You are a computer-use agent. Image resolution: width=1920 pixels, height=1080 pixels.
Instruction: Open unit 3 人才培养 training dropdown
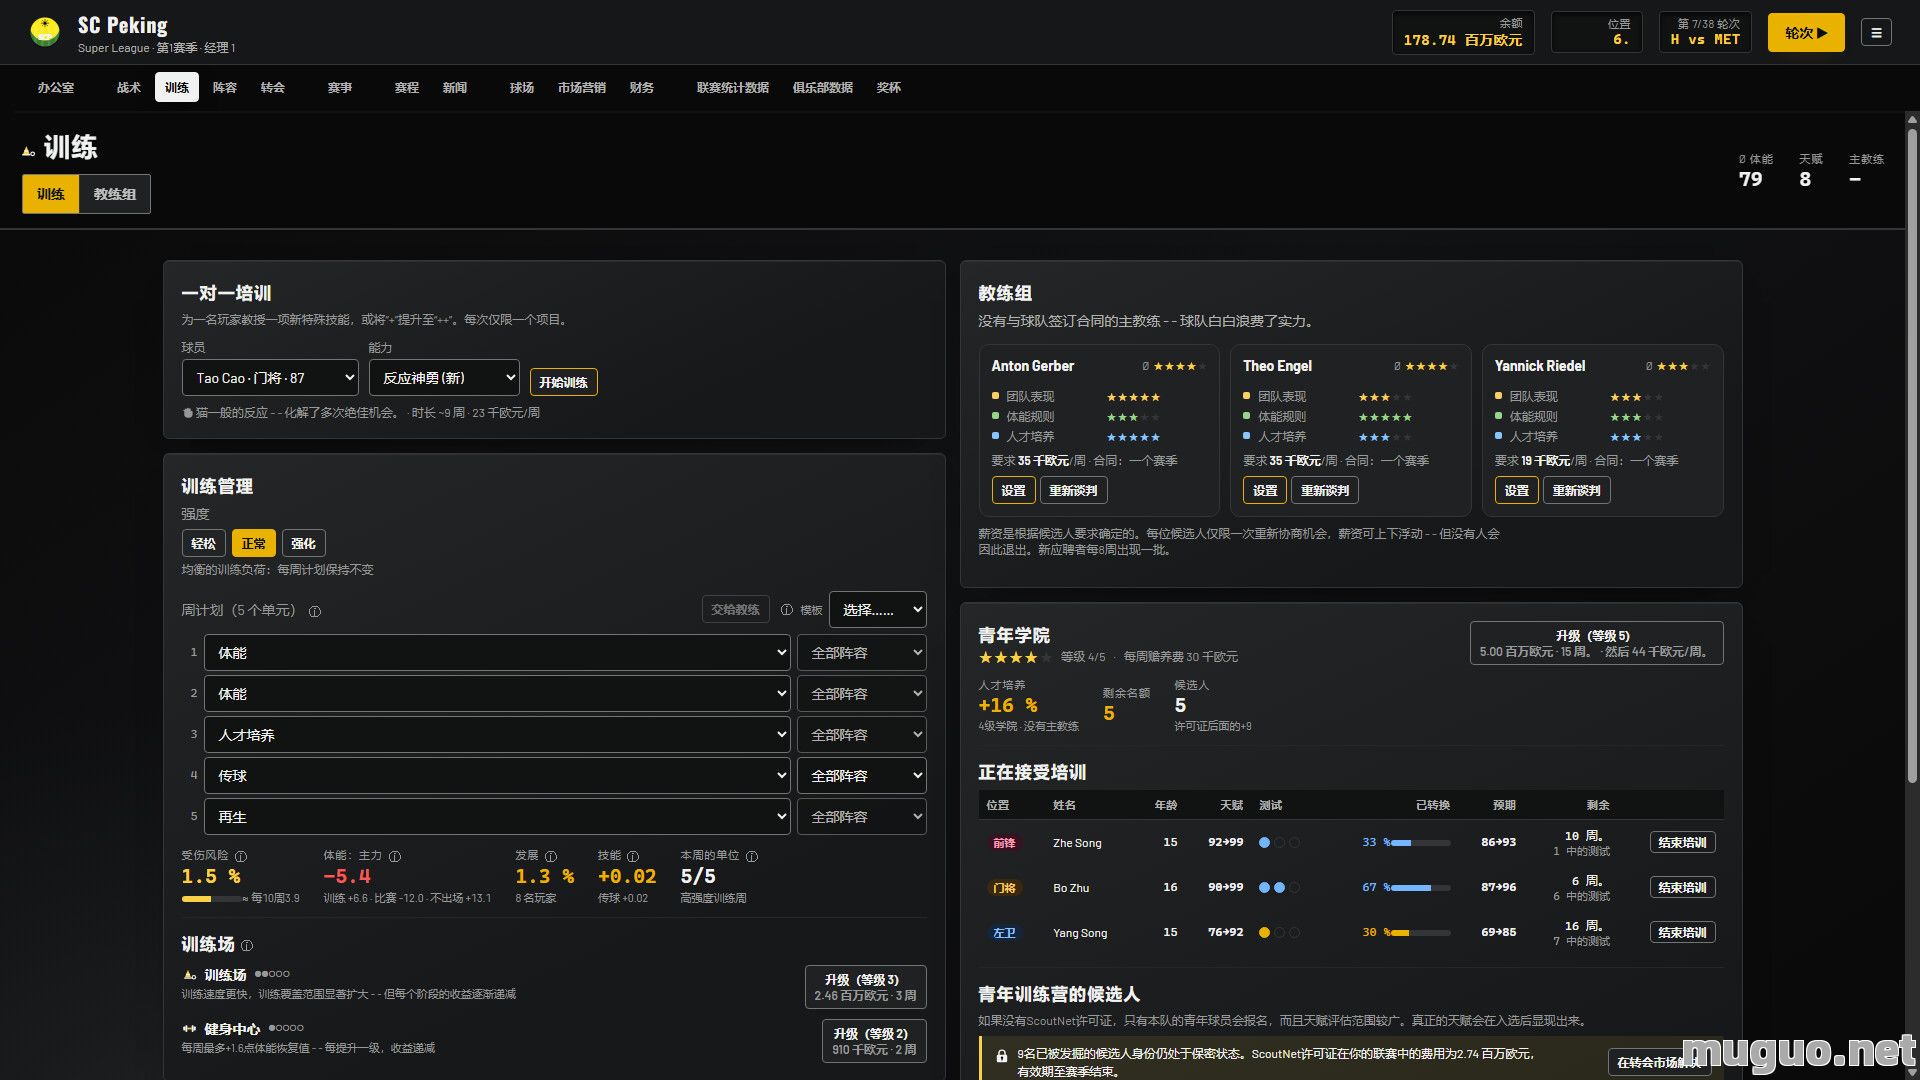click(x=497, y=735)
